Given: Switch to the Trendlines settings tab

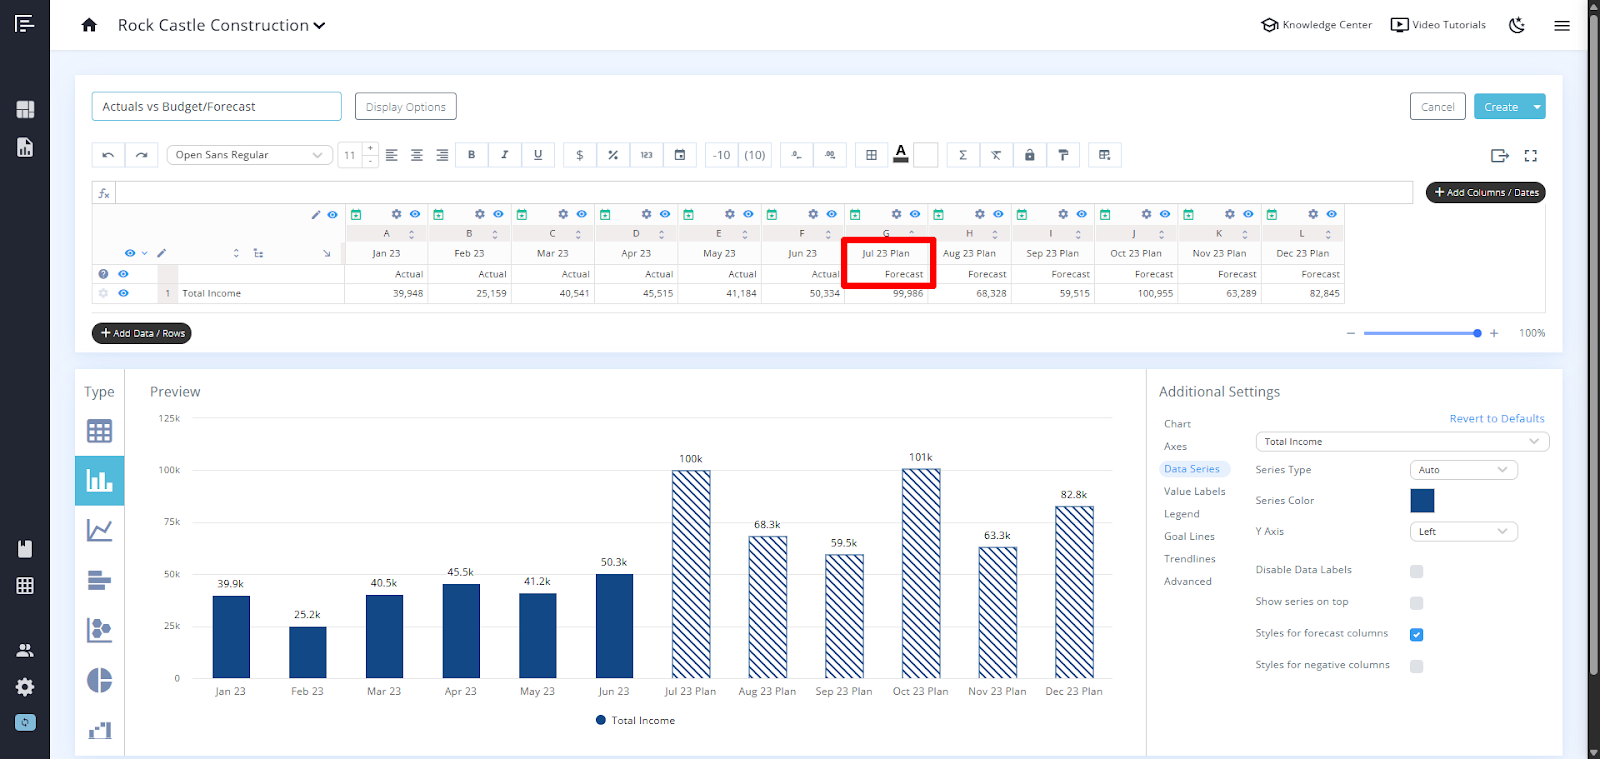Looking at the screenshot, I should [1189, 559].
